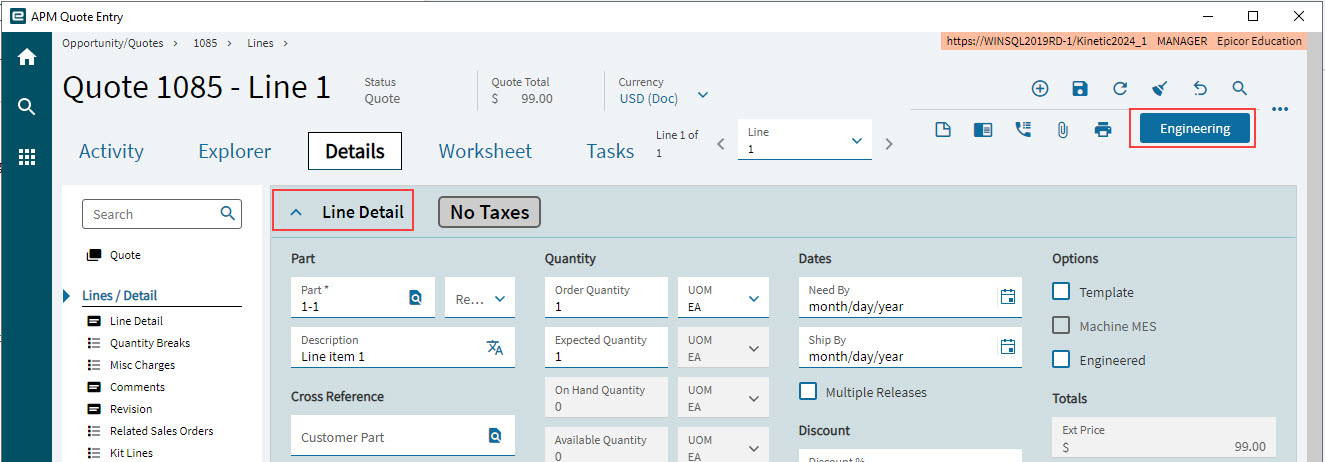Toggle the side panel layout icon
Screen dimensions: 1325x462
(982, 129)
